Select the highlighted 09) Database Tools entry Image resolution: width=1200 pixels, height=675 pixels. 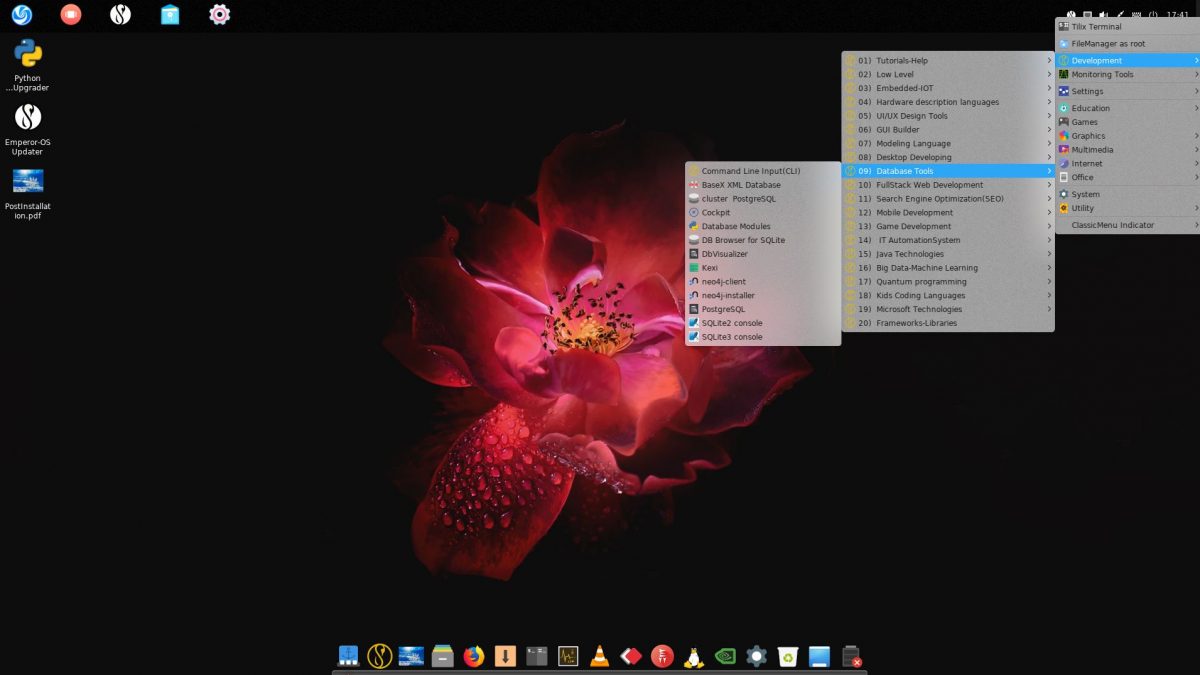tap(948, 171)
